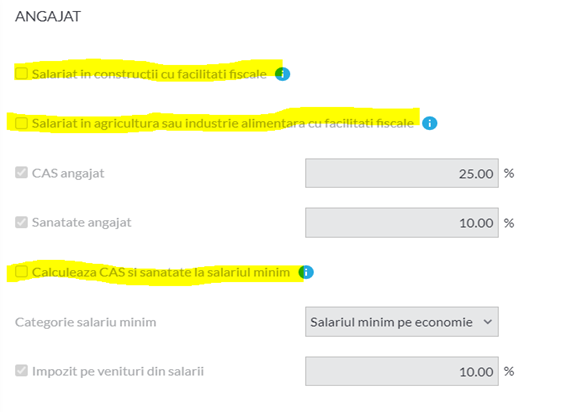Click the Impozit pe venituri 10.00 field
The height and width of the screenshot is (412, 566).
coord(402,371)
